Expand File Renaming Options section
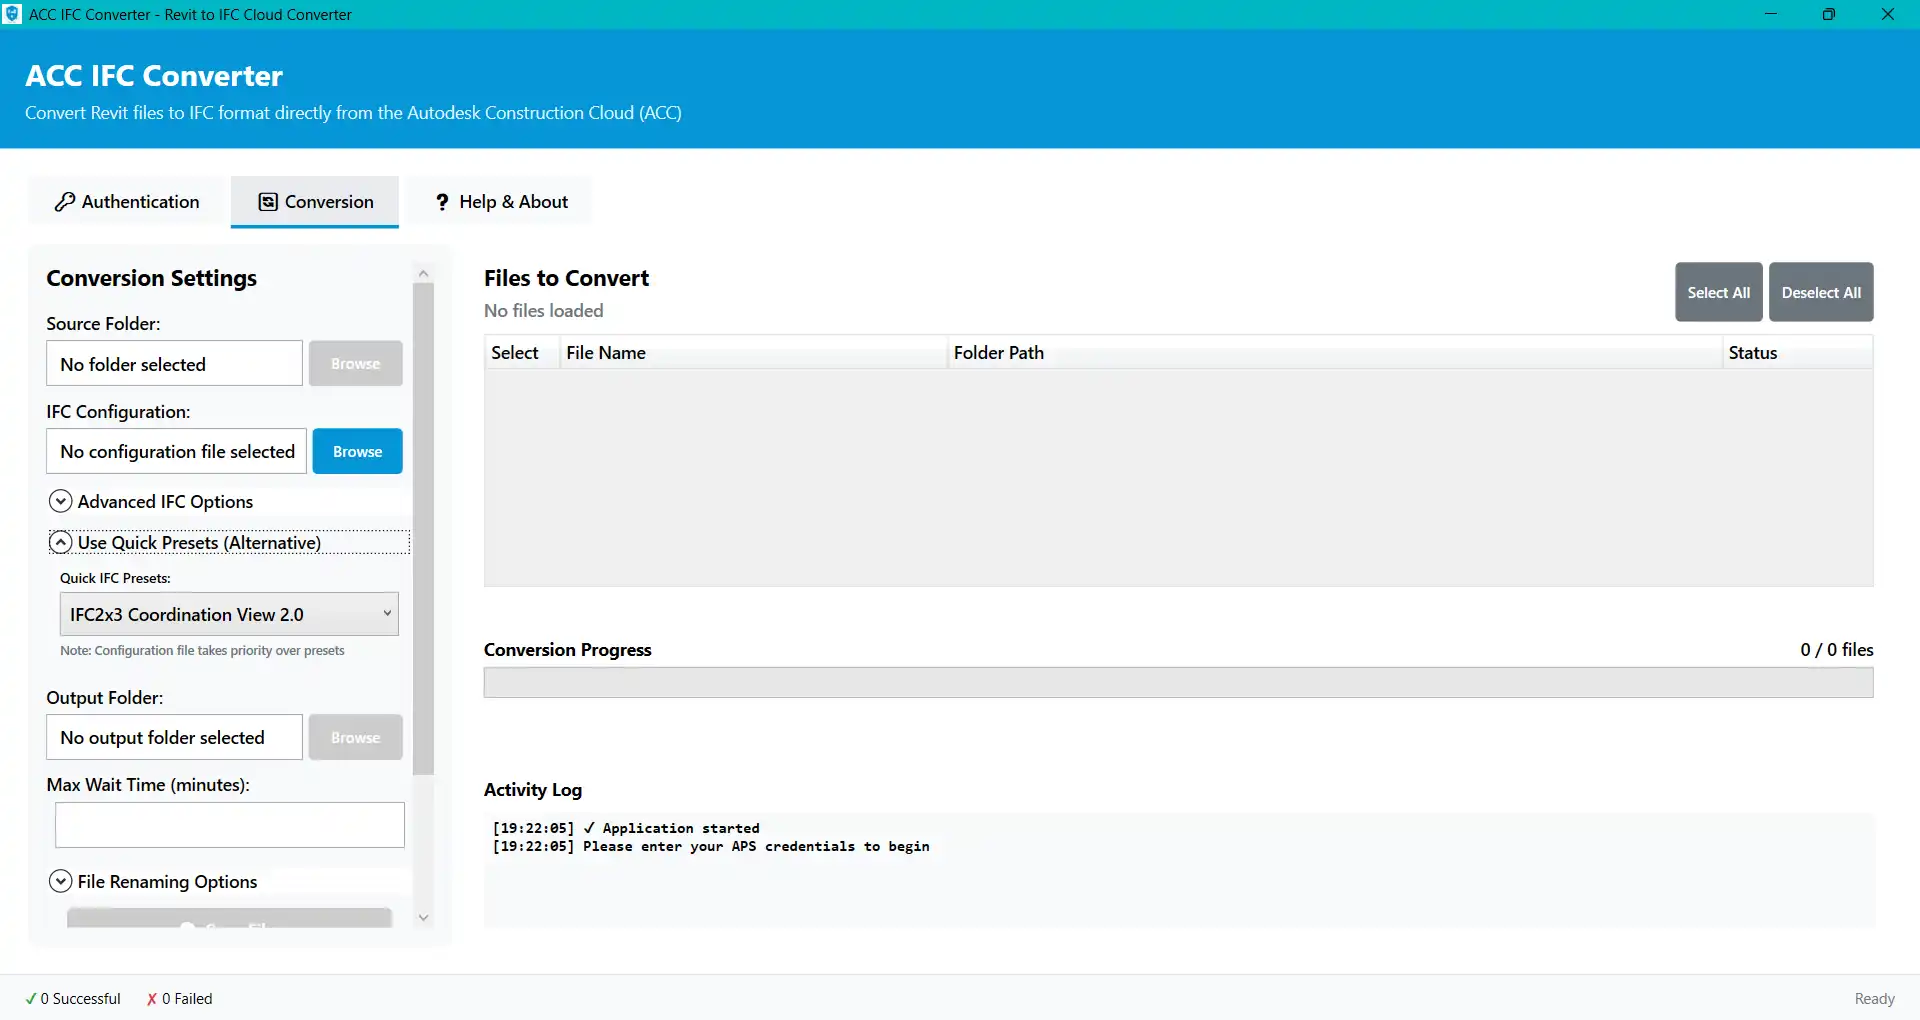 (61, 881)
